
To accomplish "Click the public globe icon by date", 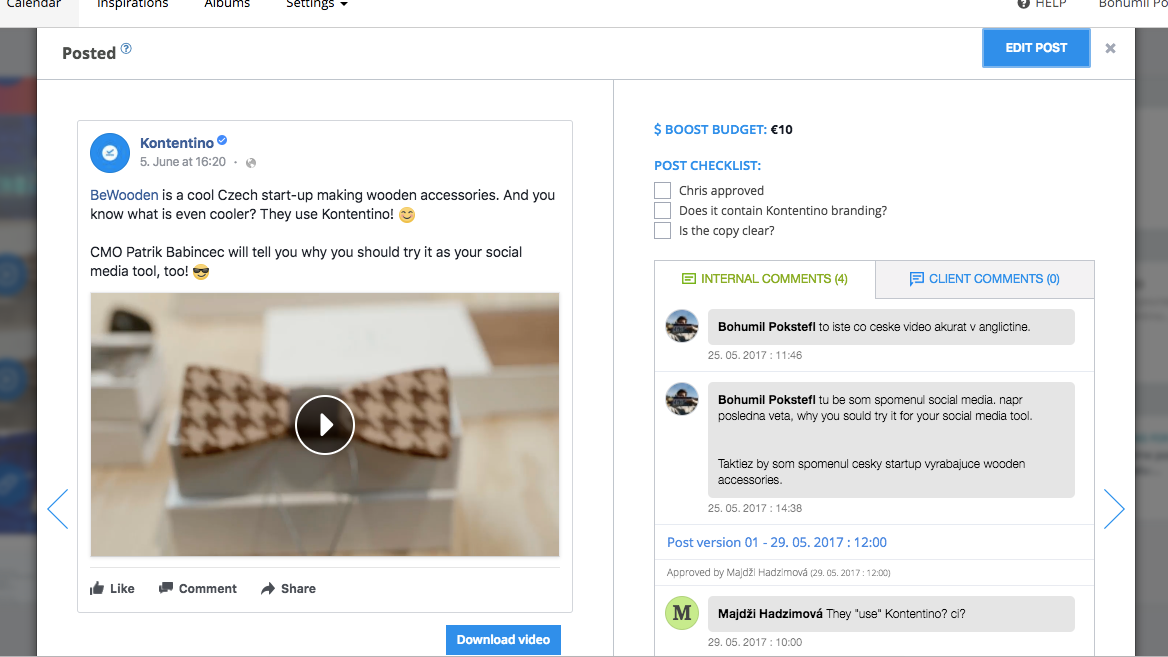I will (251, 162).
